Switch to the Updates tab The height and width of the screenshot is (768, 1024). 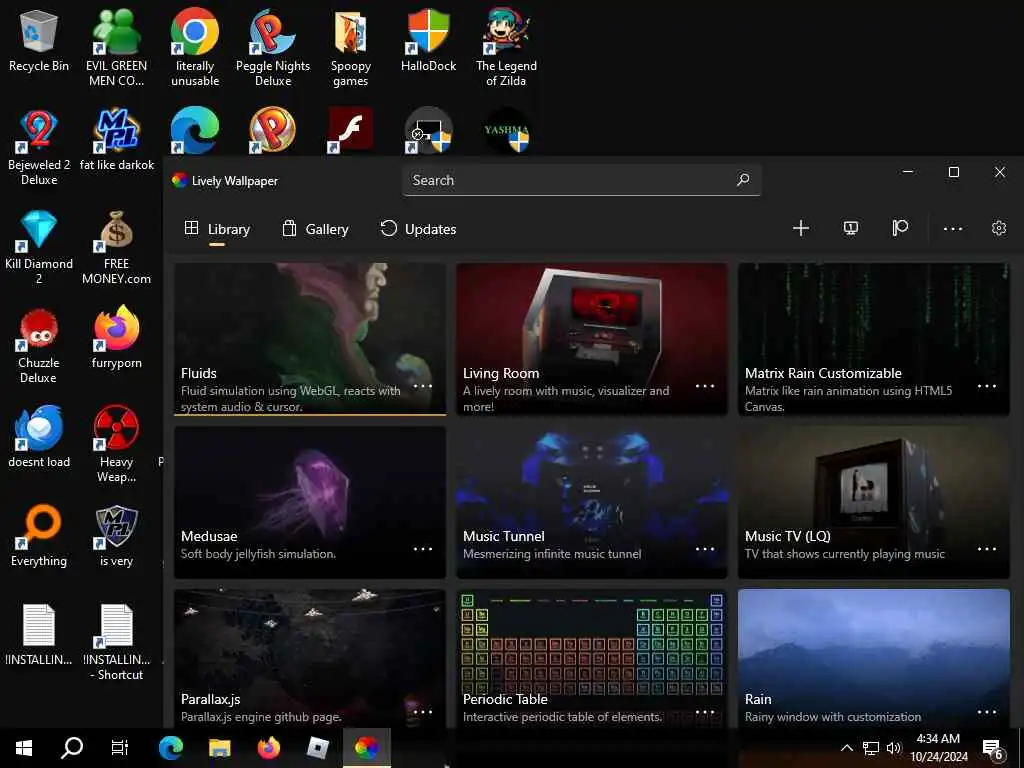point(418,229)
